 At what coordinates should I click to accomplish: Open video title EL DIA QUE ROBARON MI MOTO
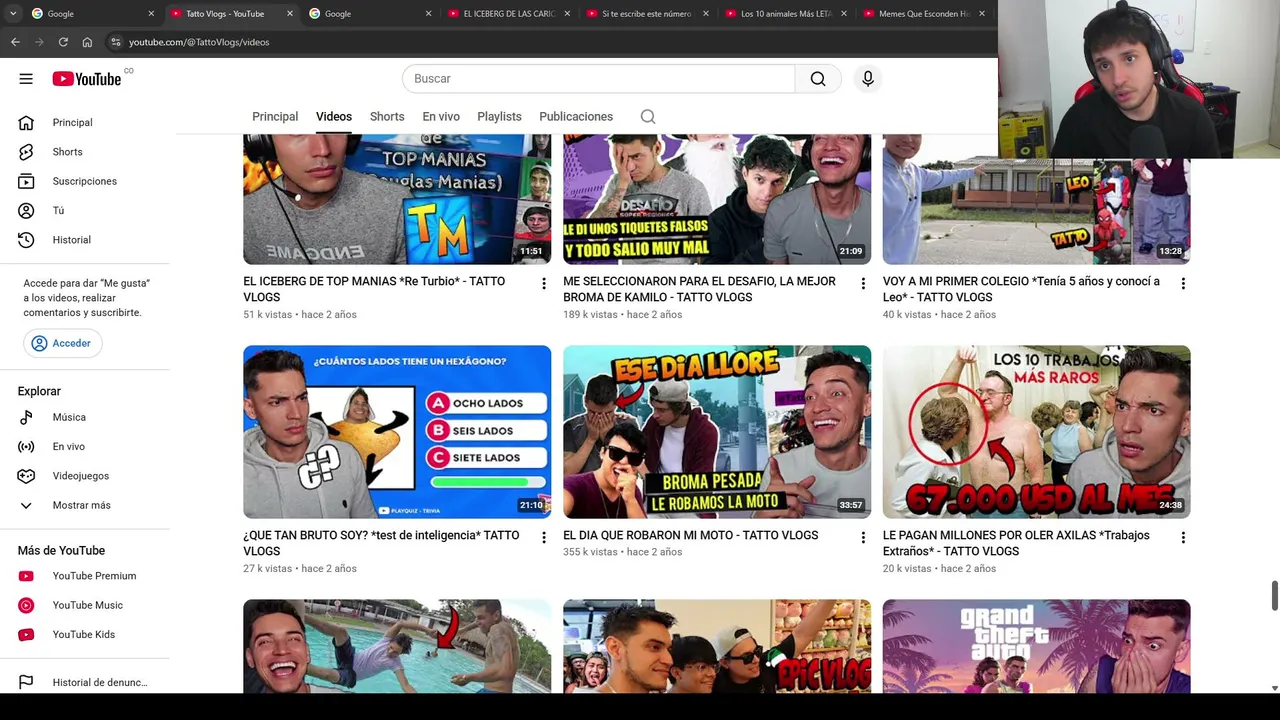(x=691, y=536)
